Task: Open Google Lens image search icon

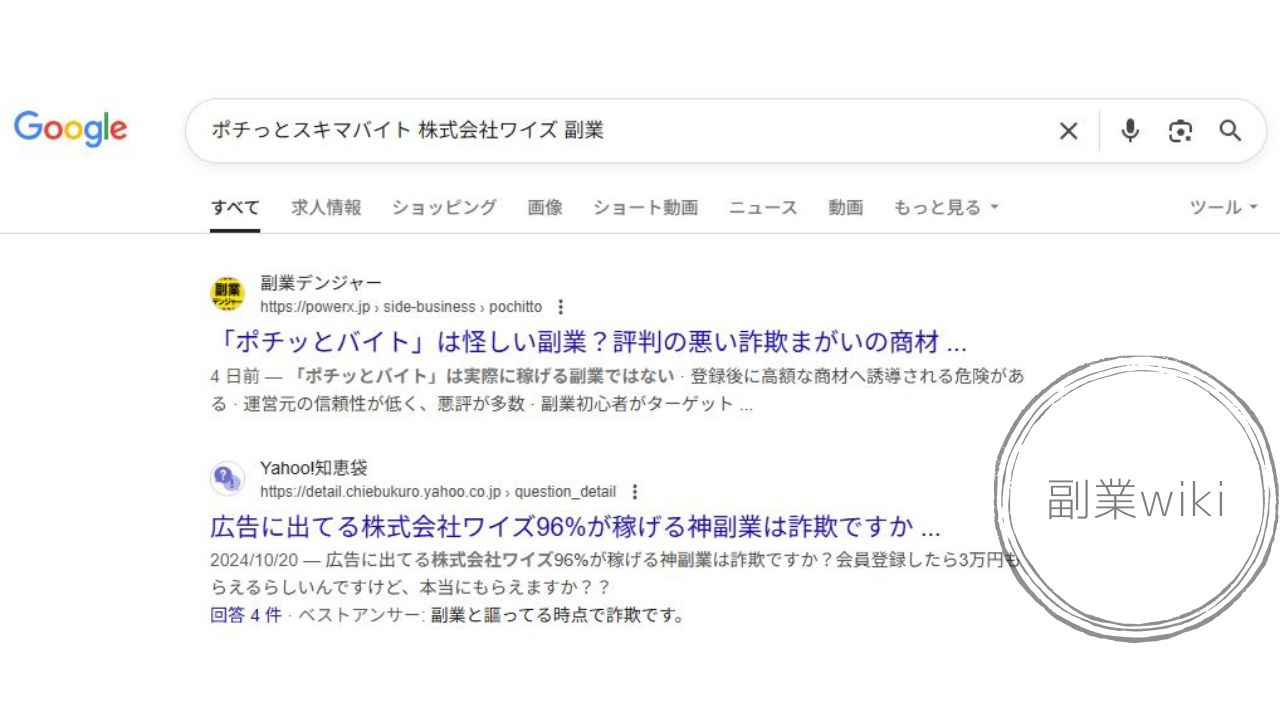Action: (x=1181, y=131)
